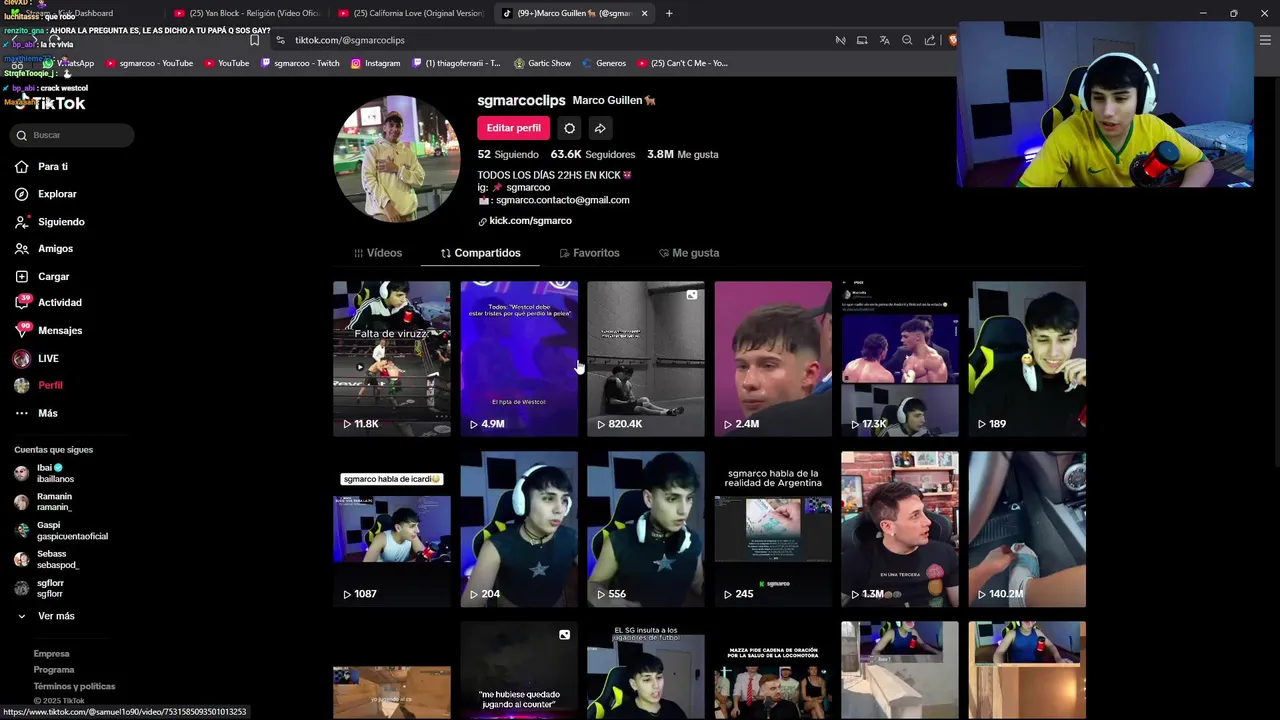The height and width of the screenshot is (720, 1280).
Task: Select the Compartidos tab
Action: coord(480,253)
